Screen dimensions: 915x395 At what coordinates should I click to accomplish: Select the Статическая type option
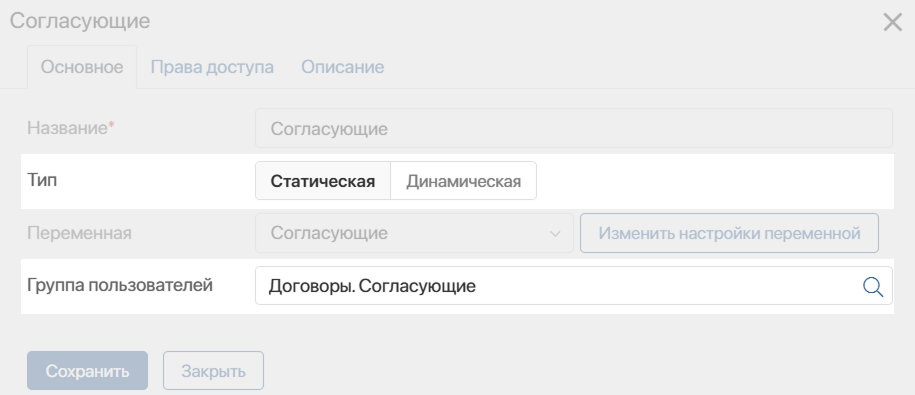click(x=322, y=181)
